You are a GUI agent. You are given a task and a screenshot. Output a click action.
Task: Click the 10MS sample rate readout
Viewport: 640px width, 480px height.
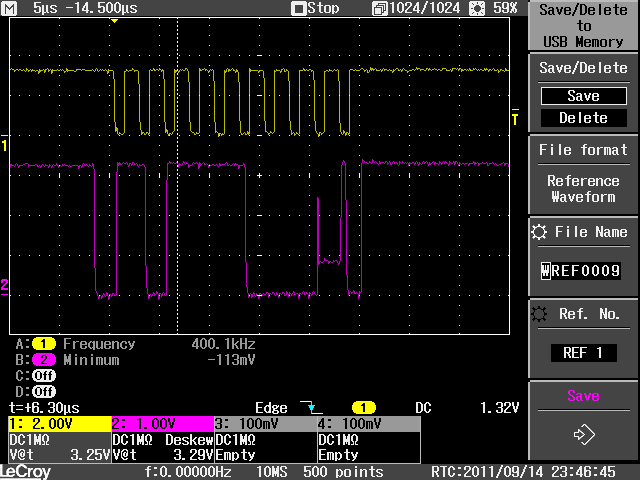coord(271,472)
